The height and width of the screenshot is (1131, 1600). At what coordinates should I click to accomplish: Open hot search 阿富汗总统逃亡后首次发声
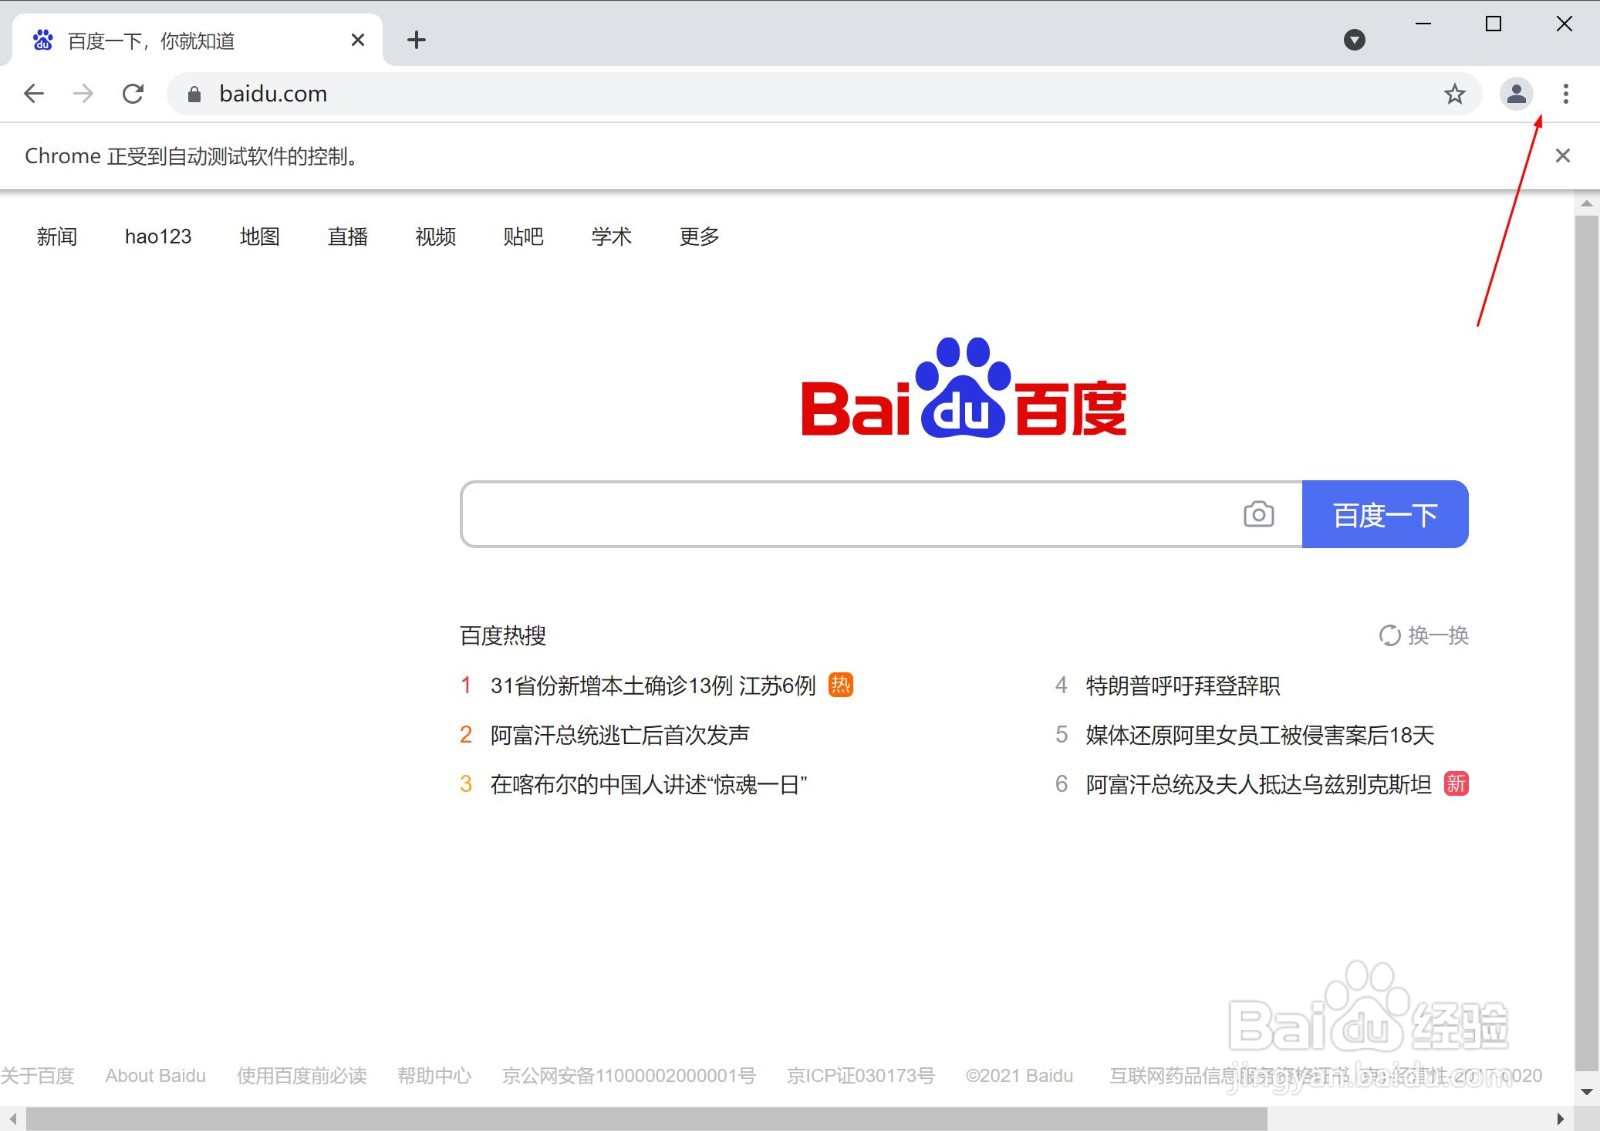pyautogui.click(x=620, y=735)
